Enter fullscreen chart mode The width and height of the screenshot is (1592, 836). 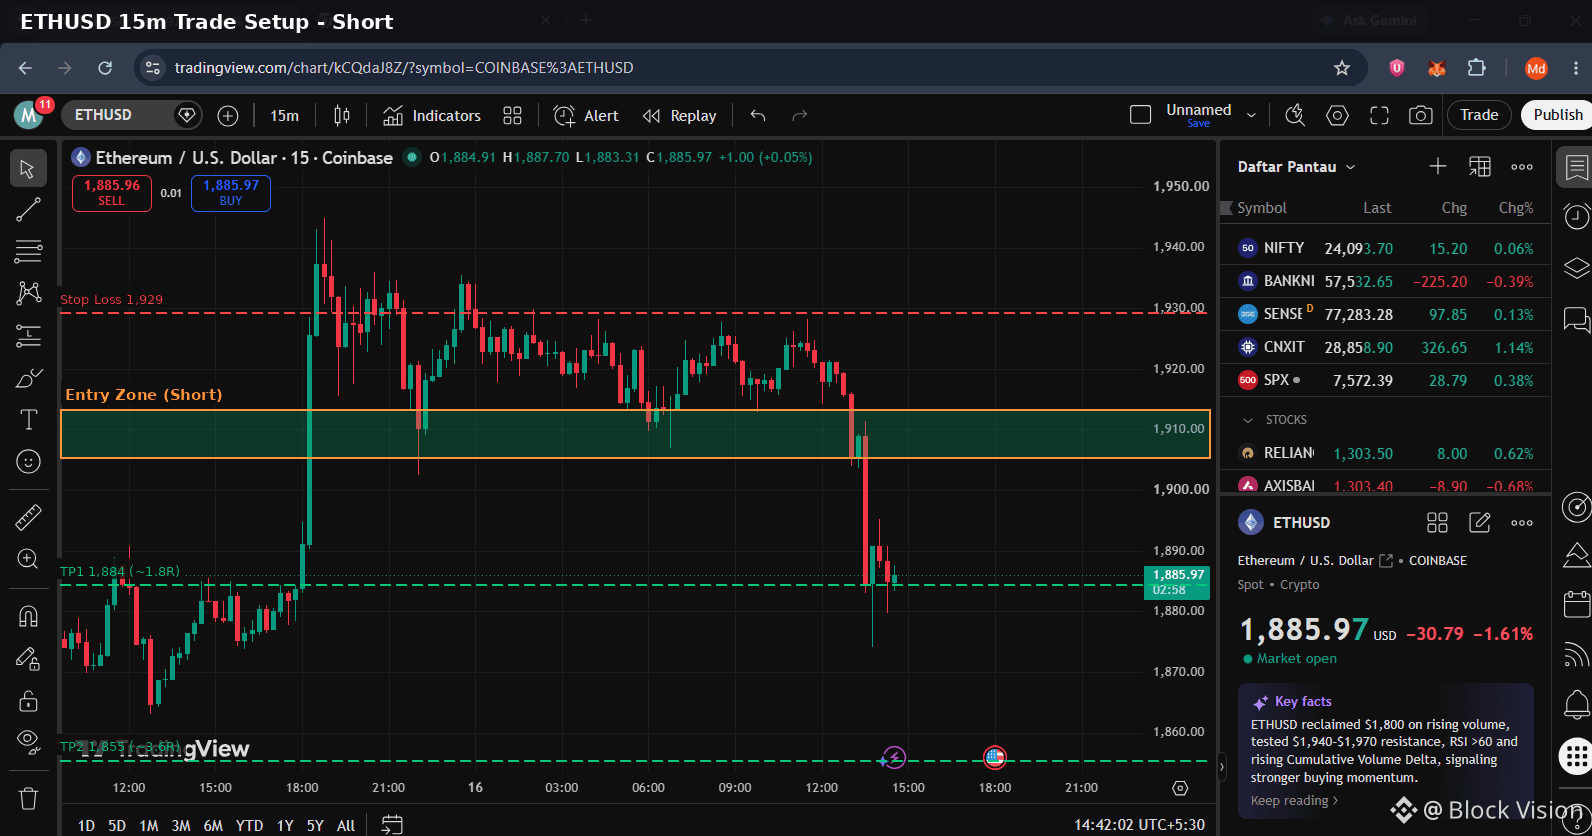pyautogui.click(x=1379, y=115)
